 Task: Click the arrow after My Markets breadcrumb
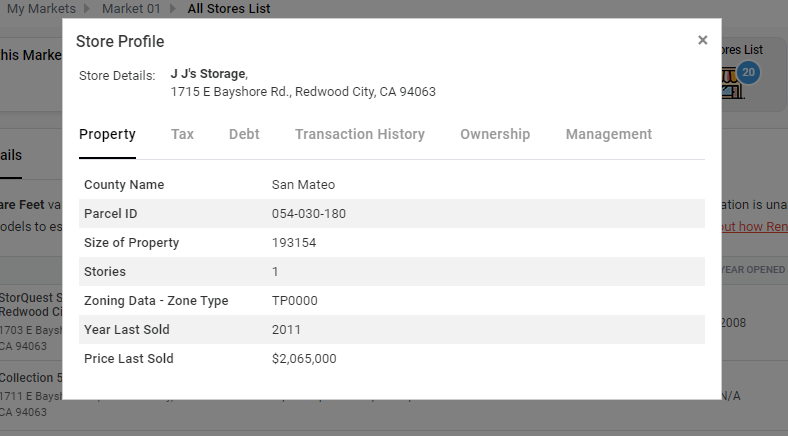click(x=87, y=9)
